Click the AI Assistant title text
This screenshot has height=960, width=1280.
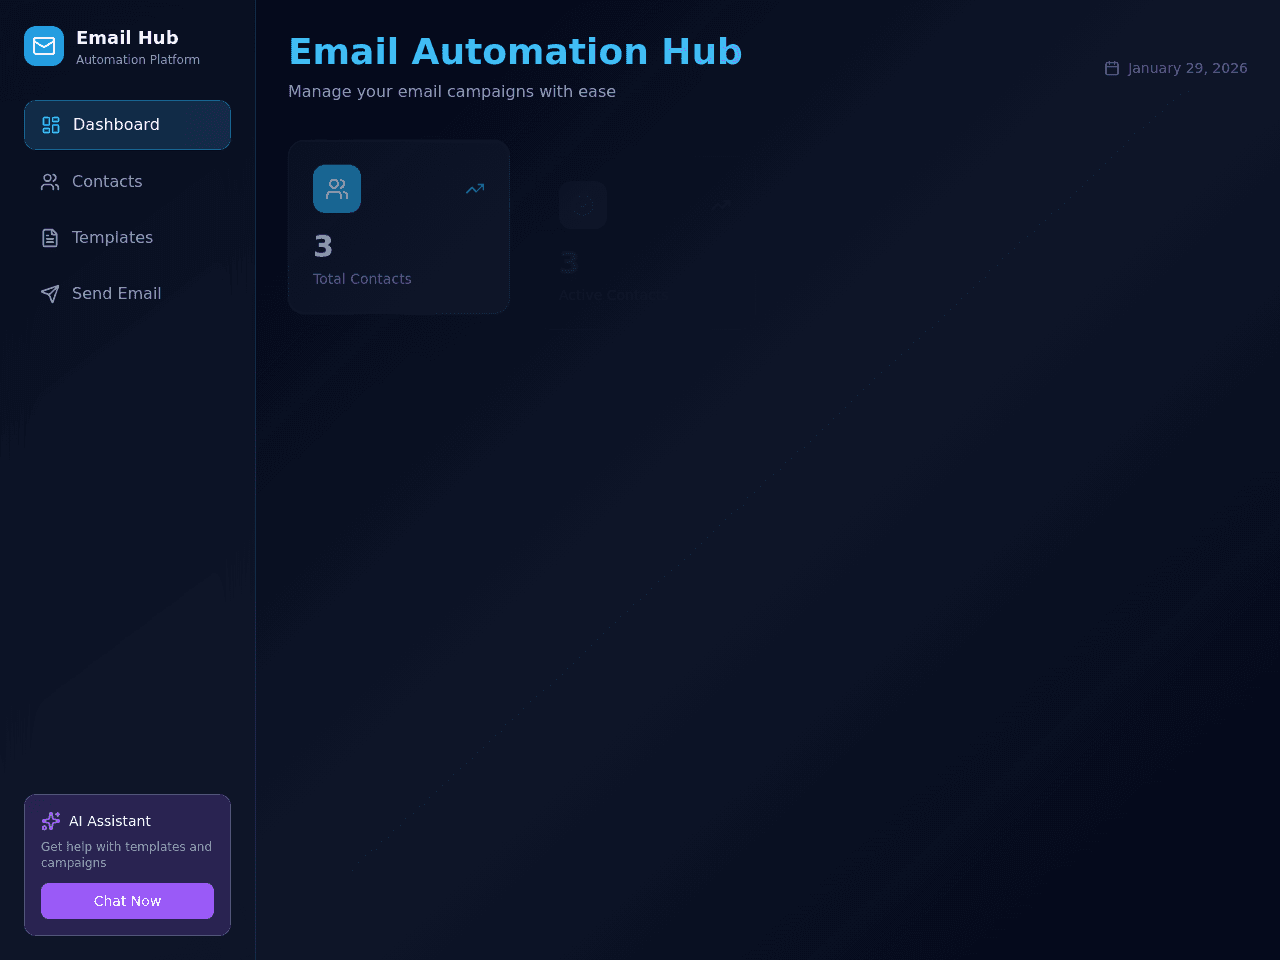coord(110,821)
